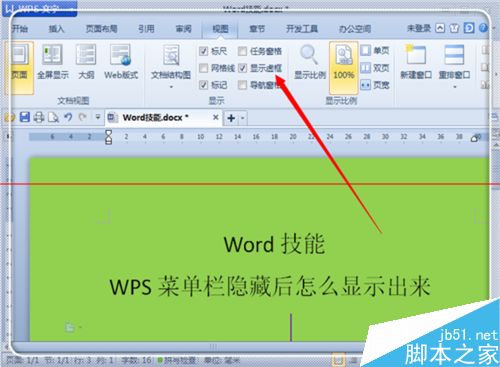The height and width of the screenshot is (367, 500).
Task: Open the zoom ratio magnifier tool
Action: click(309, 63)
